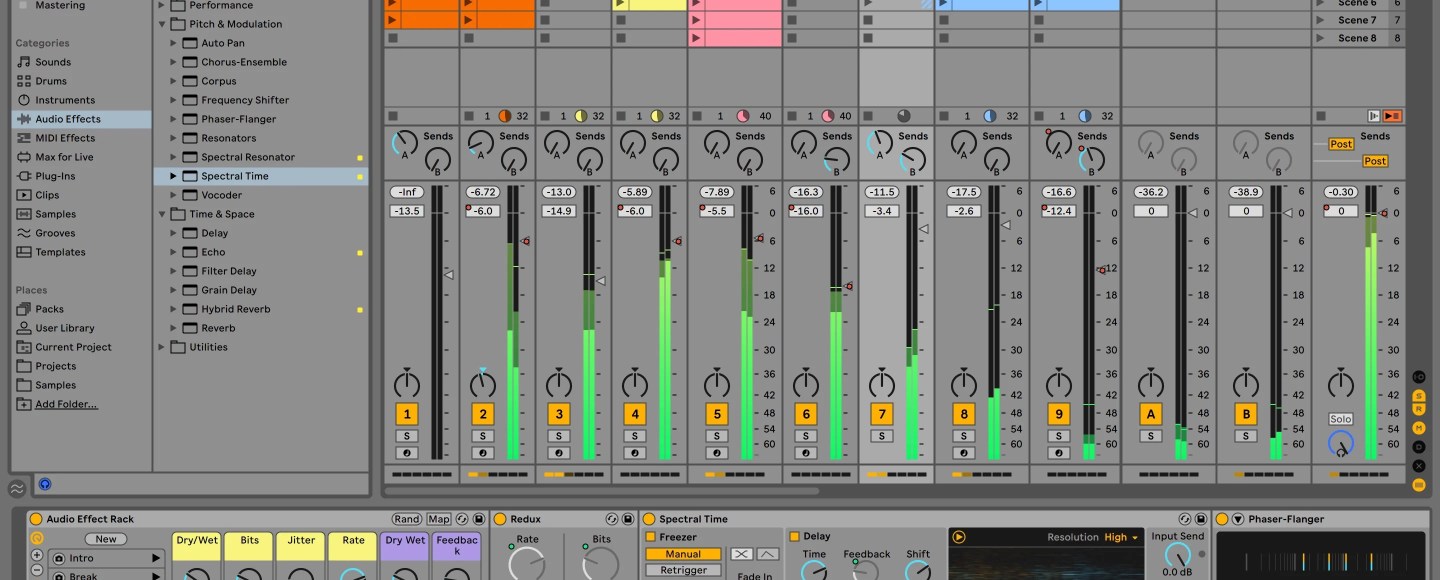This screenshot has height=580, width=1440.
Task: Click the Track 7 volume fader handle
Action: tap(923, 229)
